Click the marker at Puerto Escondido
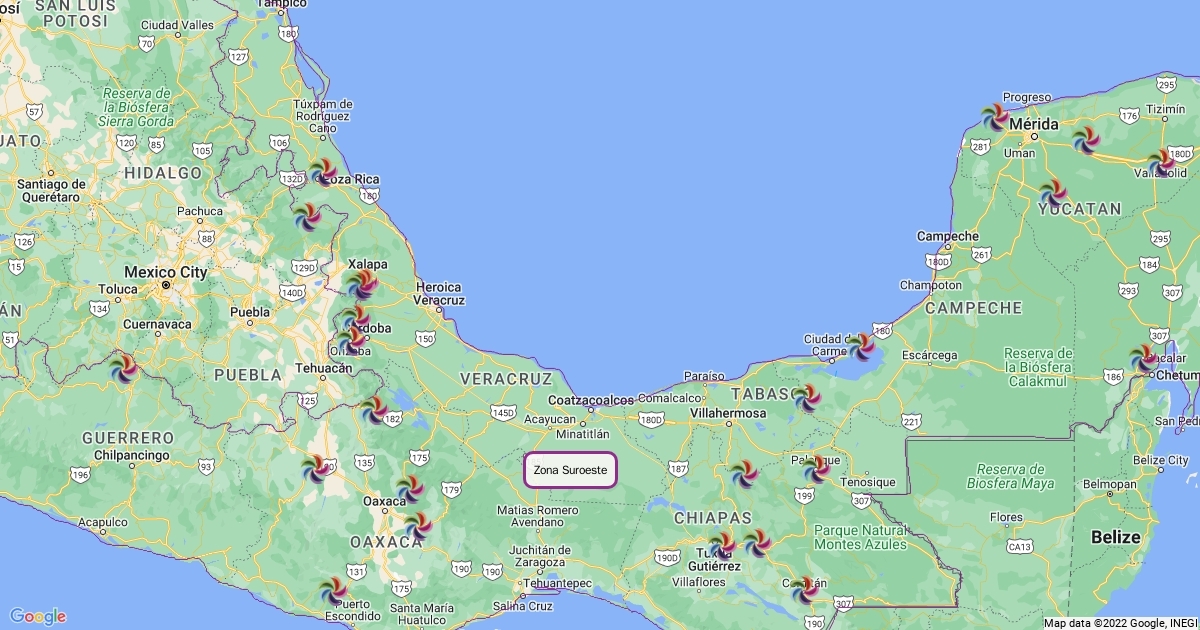This screenshot has height=630, width=1200. click(x=334, y=591)
